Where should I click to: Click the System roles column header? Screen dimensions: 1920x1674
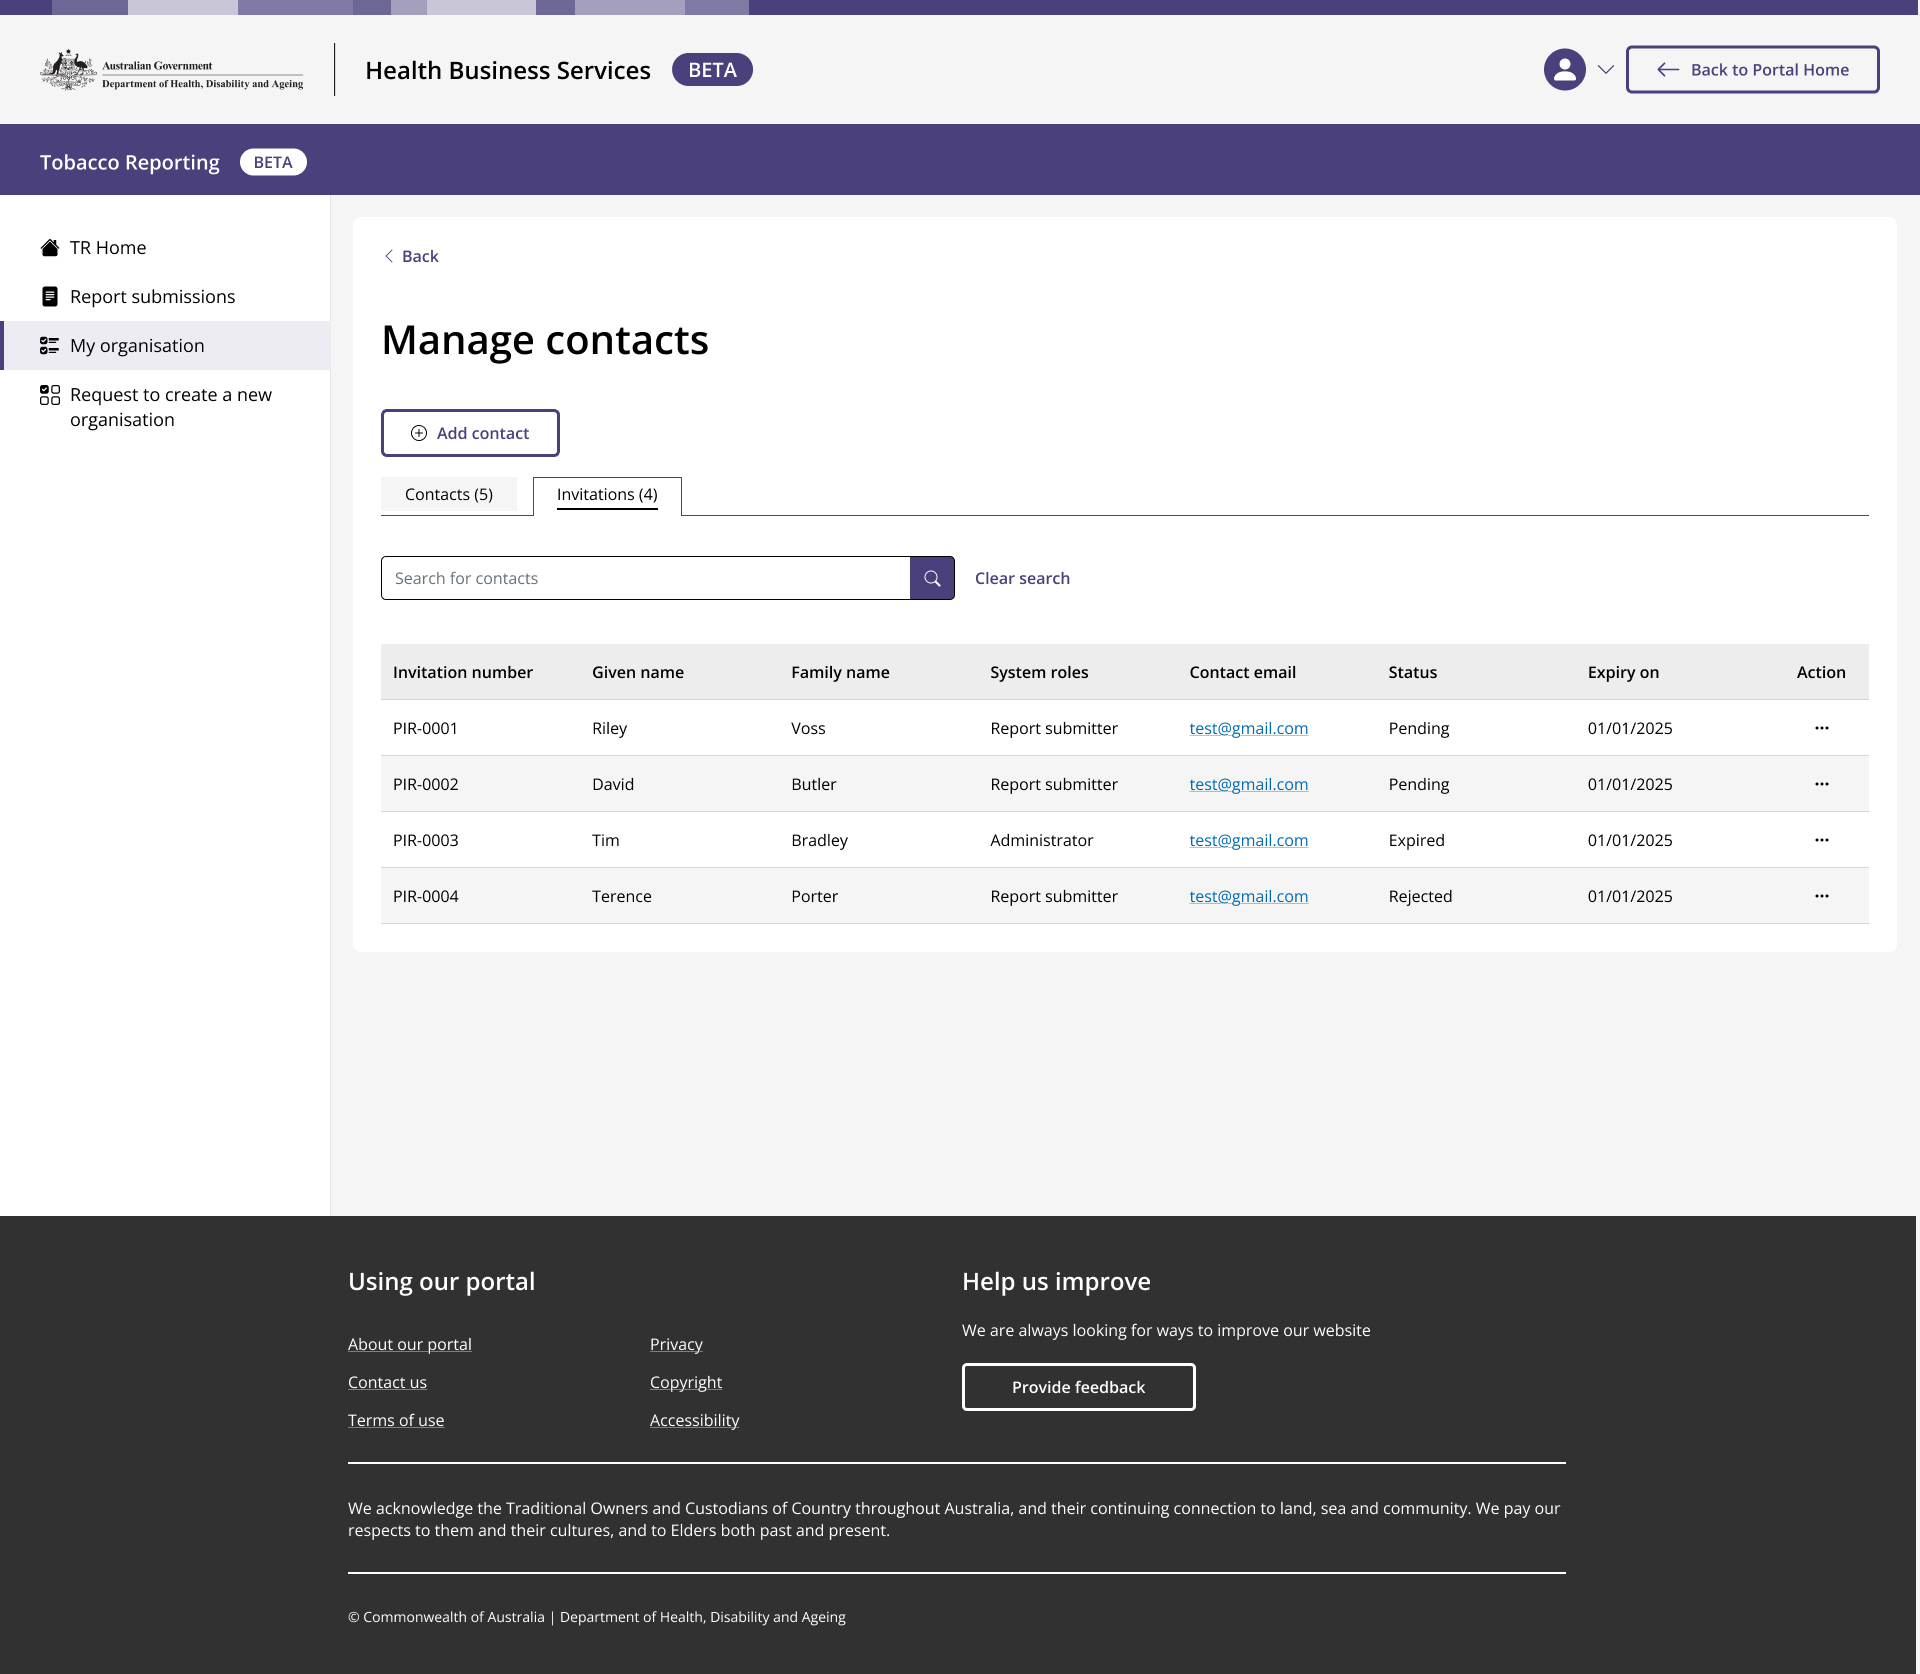pyautogui.click(x=1039, y=672)
